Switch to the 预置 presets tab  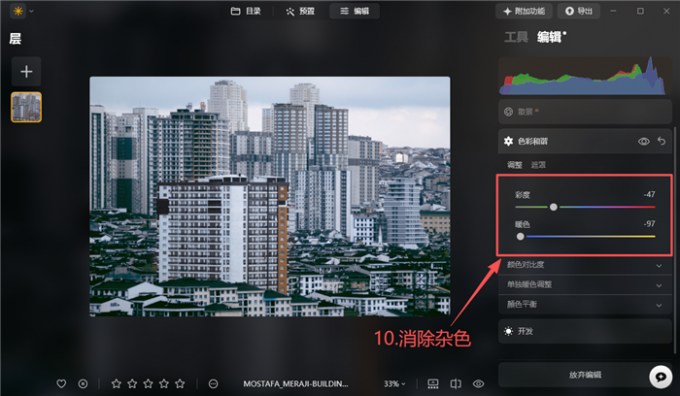pos(300,11)
